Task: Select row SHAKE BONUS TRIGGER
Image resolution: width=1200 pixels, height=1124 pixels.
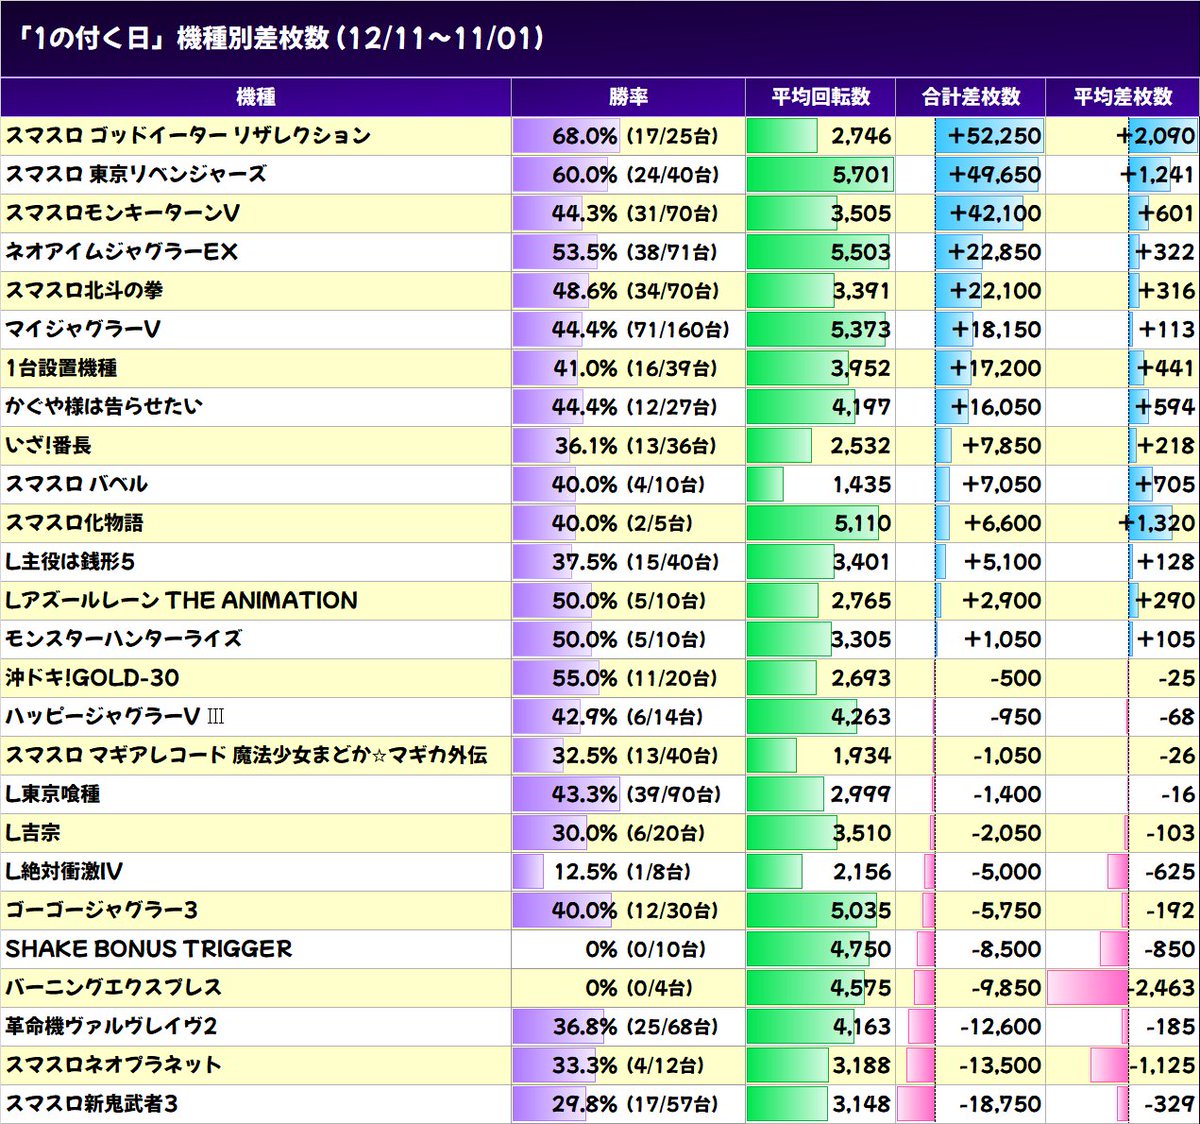Action: 600,950
